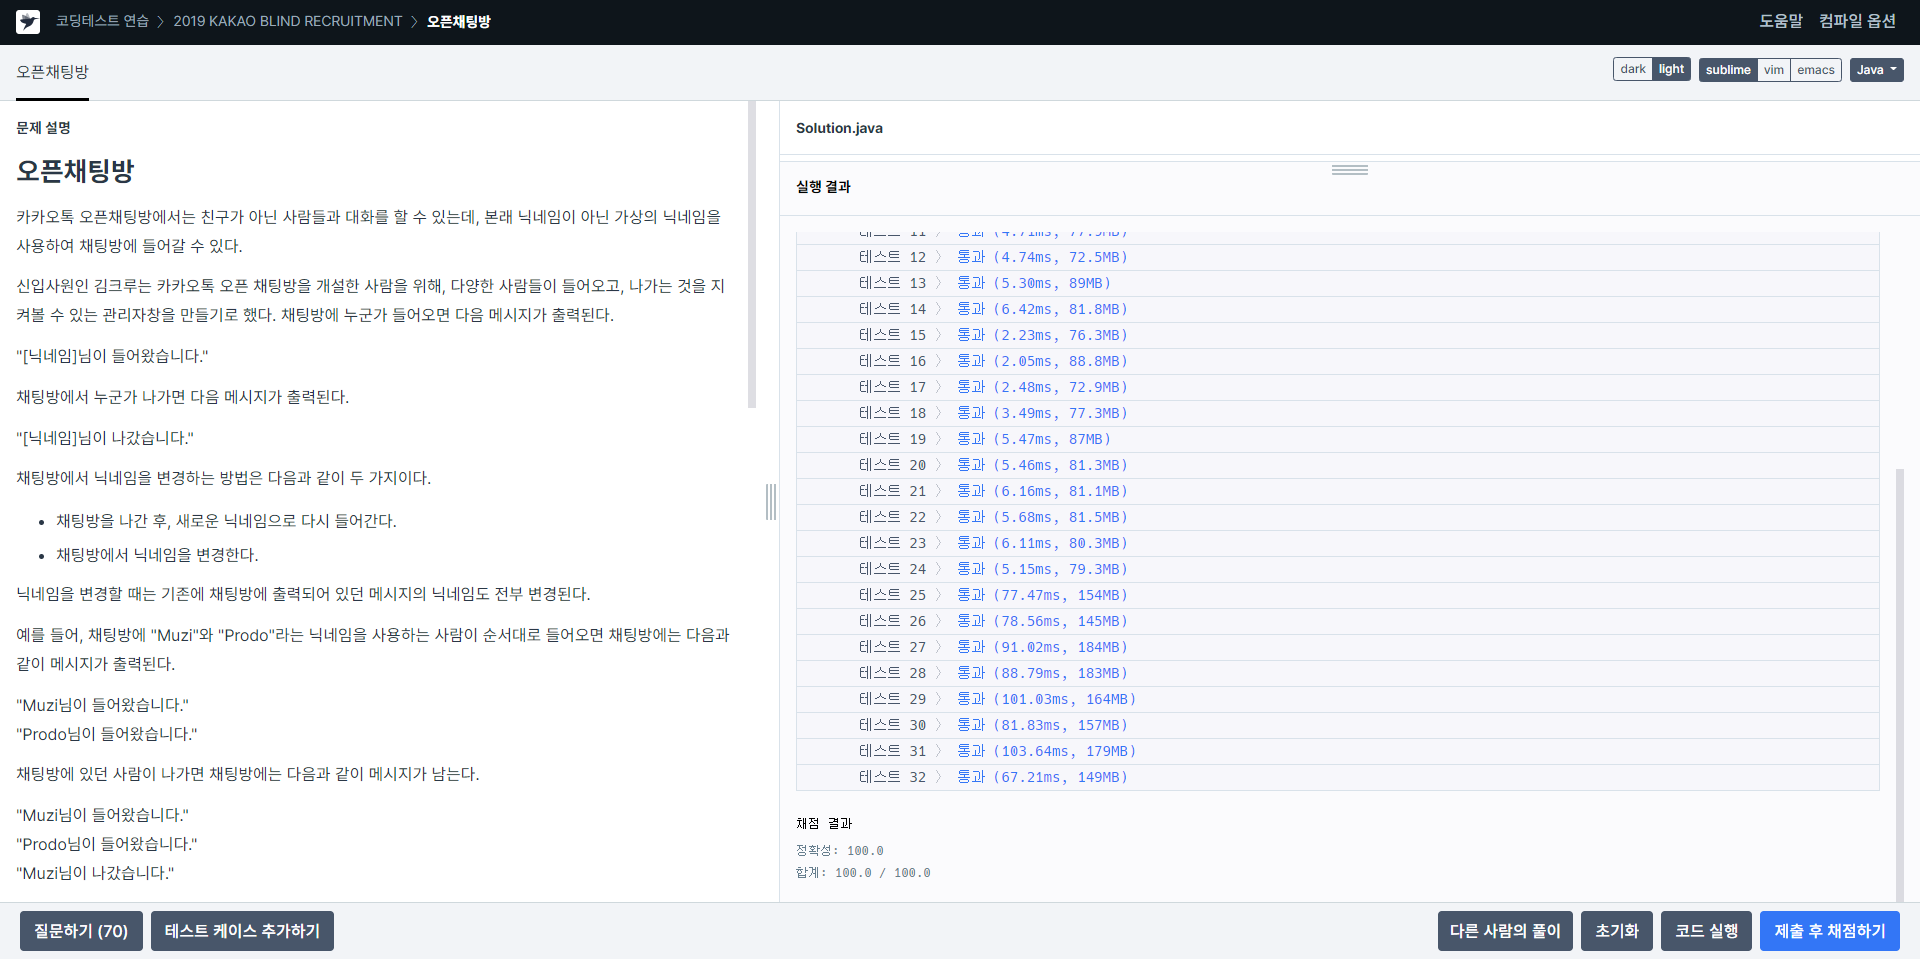Submit with 제출 후 채점하기

point(1830,931)
